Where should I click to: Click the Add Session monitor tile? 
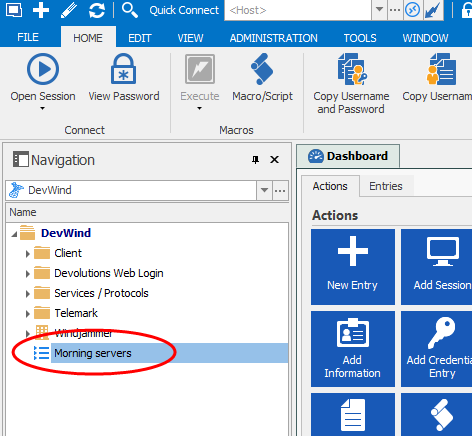coord(437,267)
